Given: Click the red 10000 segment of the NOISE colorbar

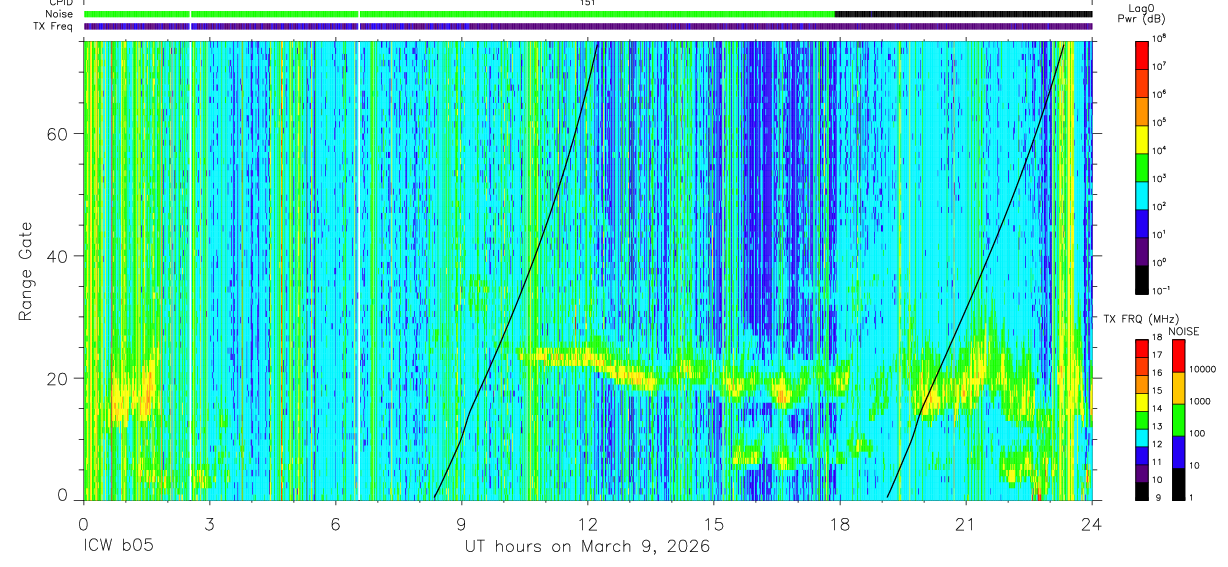Looking at the screenshot, I should [1178, 356].
